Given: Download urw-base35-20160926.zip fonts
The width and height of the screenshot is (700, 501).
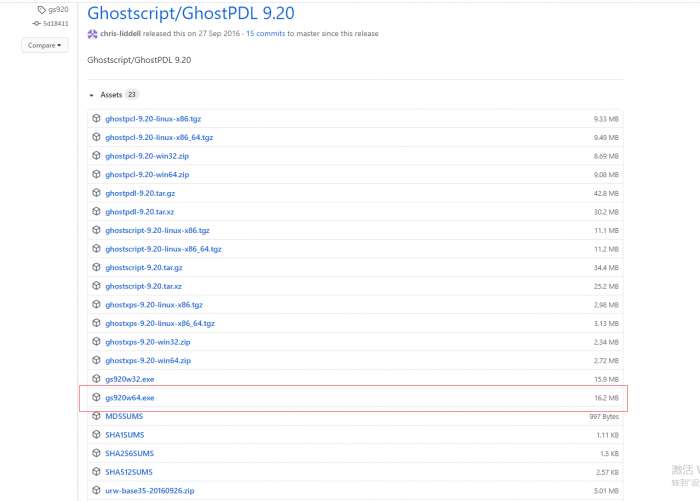Looking at the screenshot, I should (x=150, y=491).
